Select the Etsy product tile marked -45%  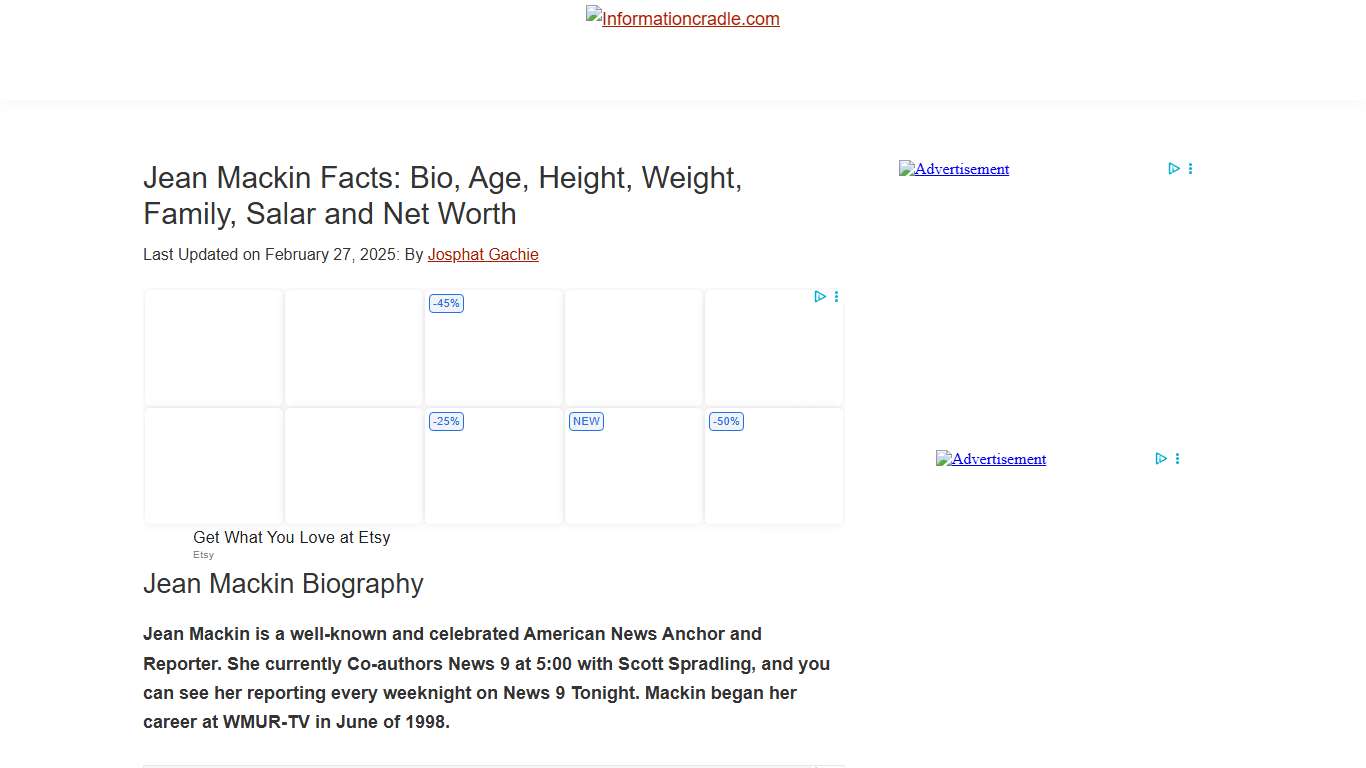coord(494,348)
